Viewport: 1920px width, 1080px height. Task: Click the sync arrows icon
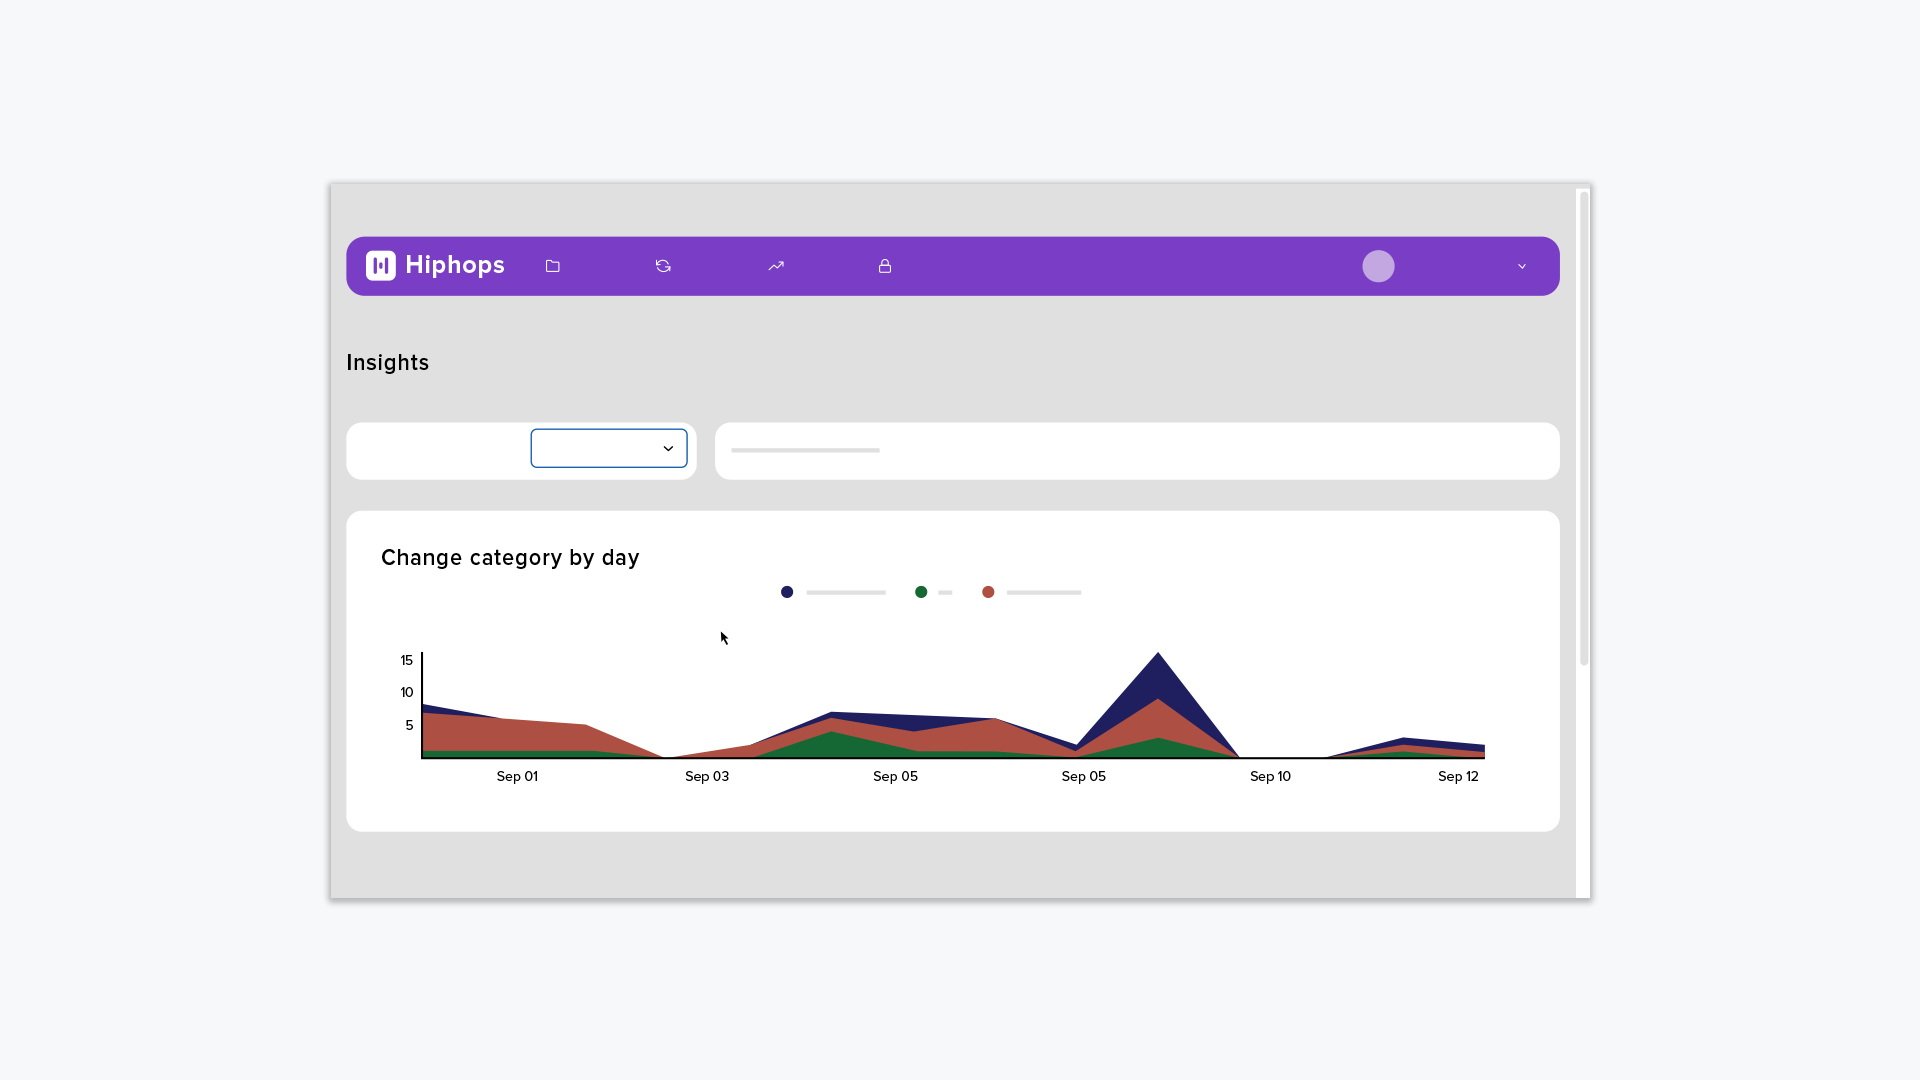point(663,266)
